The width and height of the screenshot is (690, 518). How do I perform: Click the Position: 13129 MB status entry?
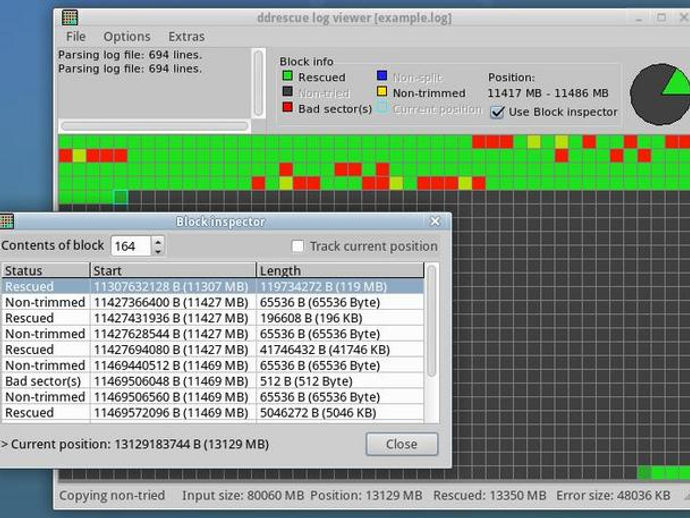coord(366,496)
